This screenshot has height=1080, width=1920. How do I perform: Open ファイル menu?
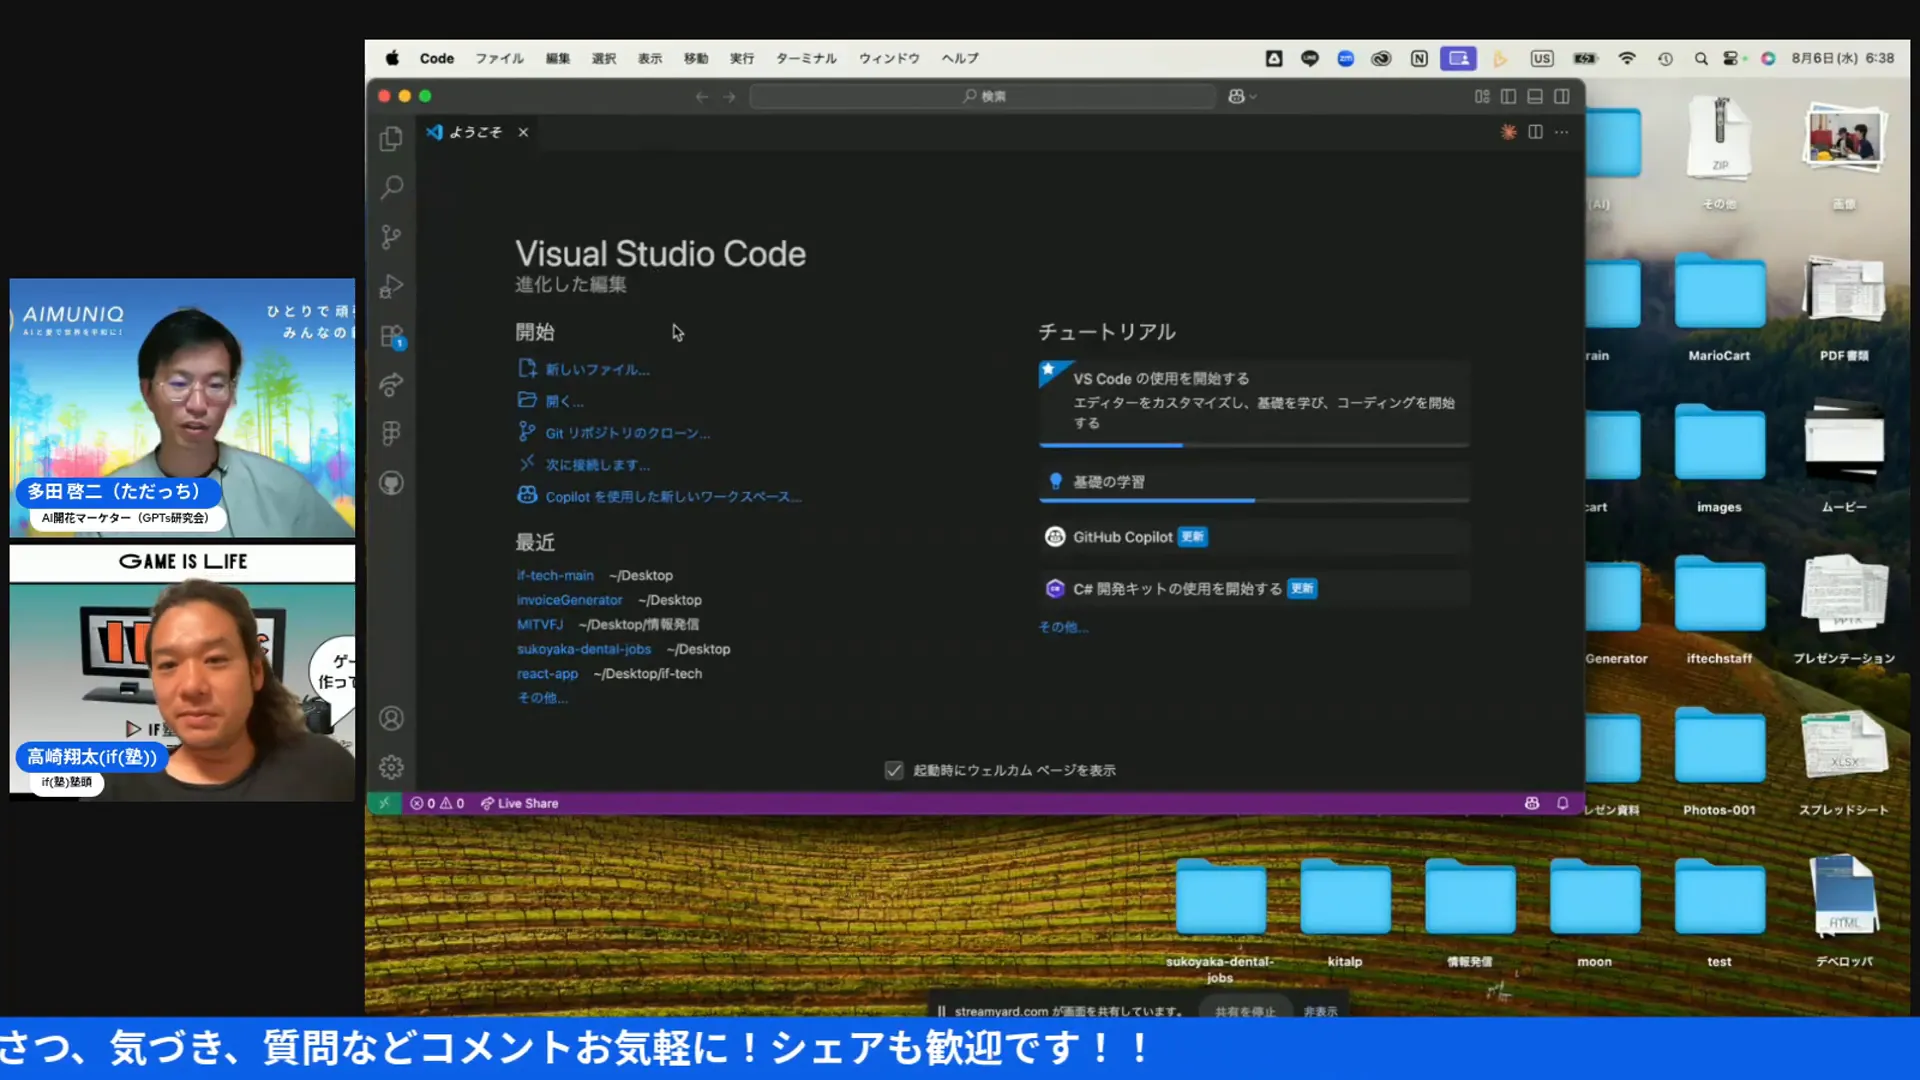[x=499, y=59]
